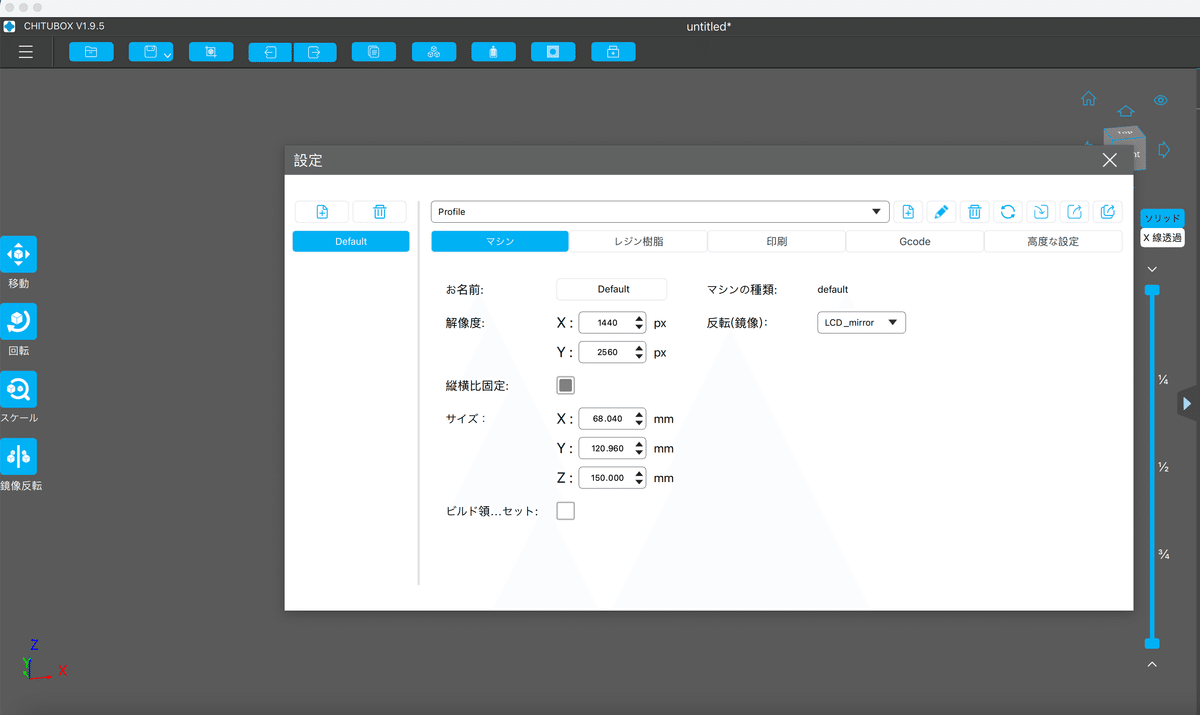
Task: Select the 回転 (Rotate) tool
Action: (19, 323)
